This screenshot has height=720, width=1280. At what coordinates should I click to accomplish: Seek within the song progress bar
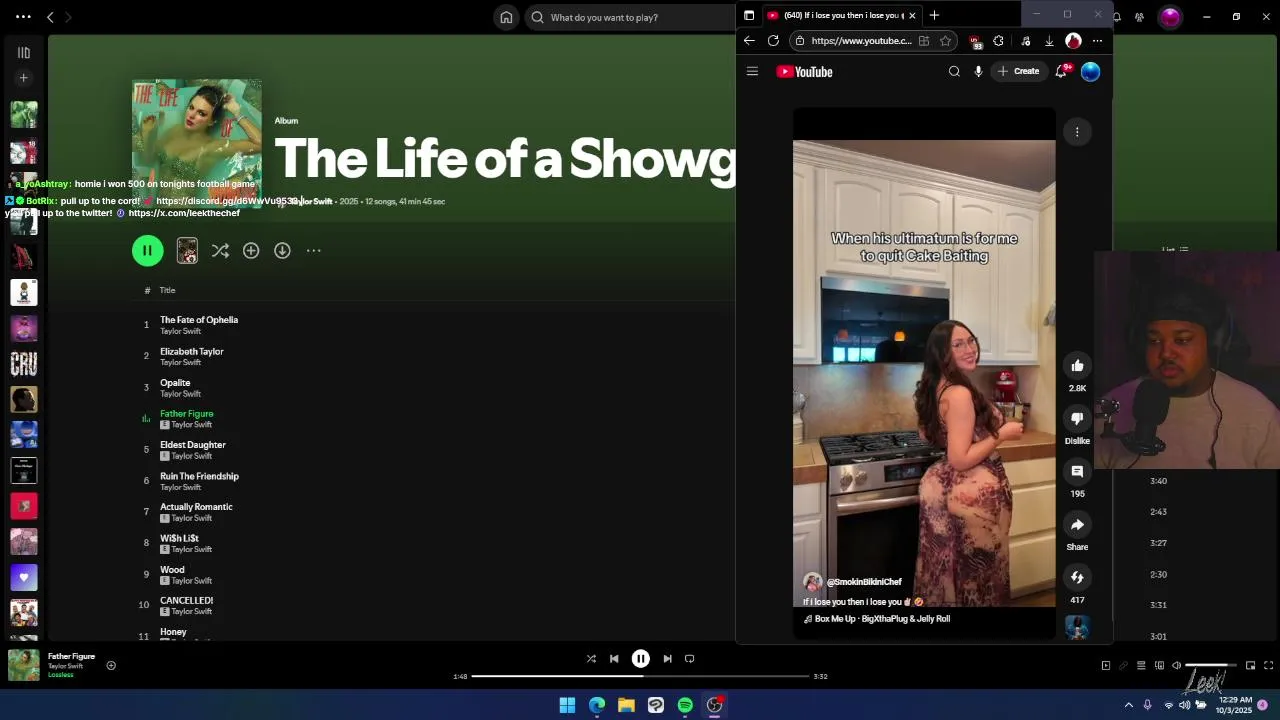click(640, 676)
